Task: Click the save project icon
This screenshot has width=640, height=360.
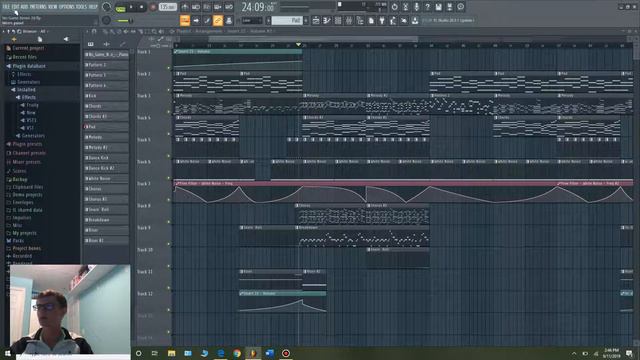Action: click(x=438, y=7)
